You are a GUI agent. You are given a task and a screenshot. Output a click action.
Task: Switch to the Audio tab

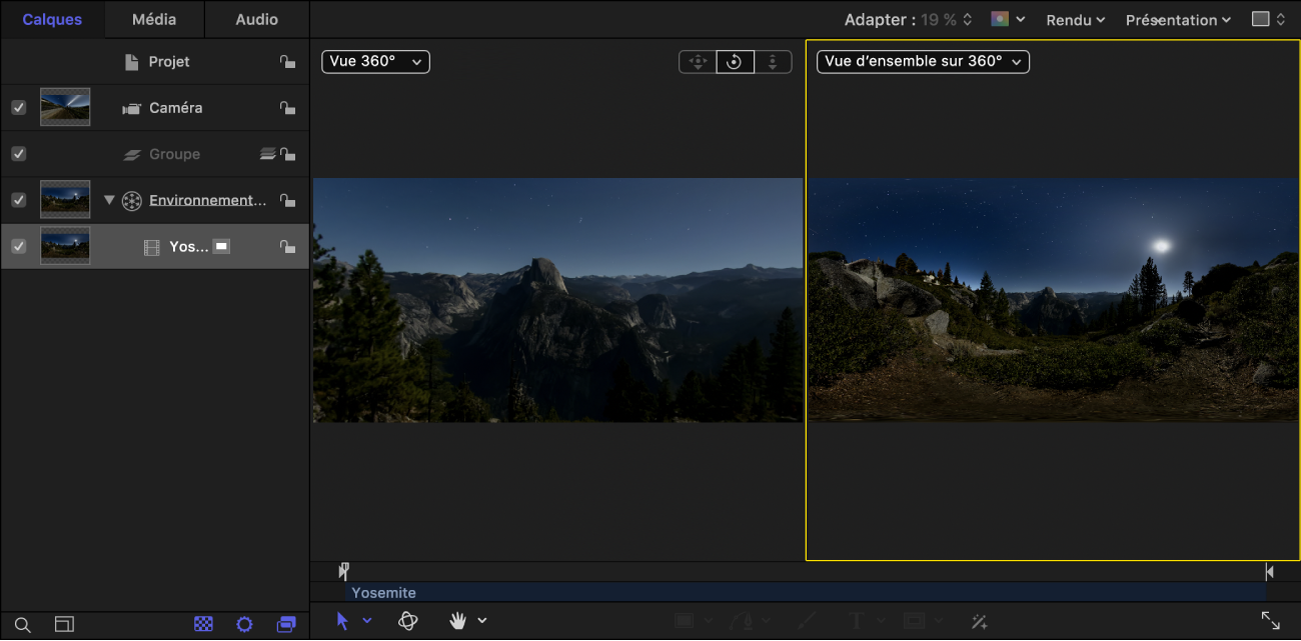257,19
